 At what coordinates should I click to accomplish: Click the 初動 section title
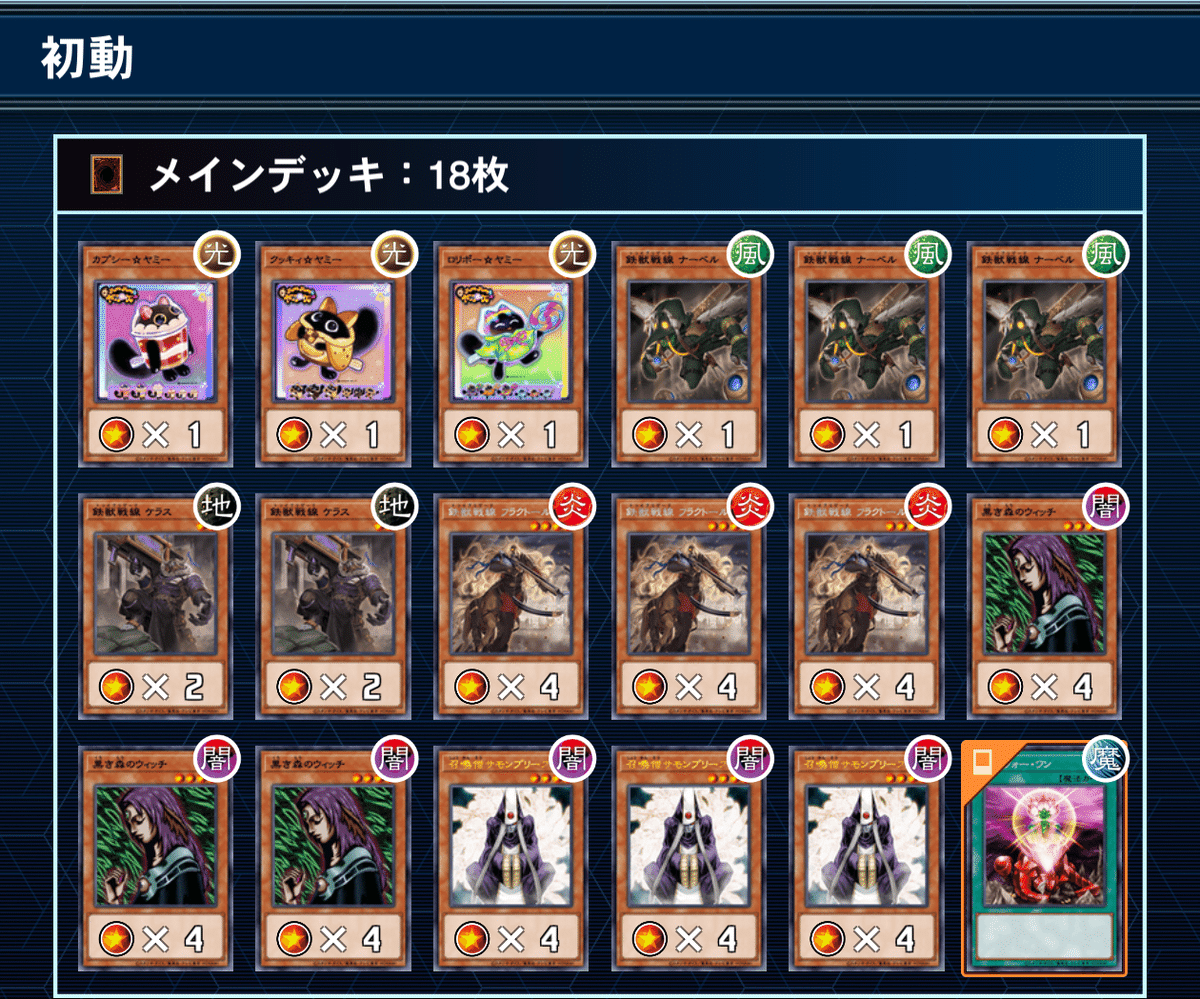point(88,60)
